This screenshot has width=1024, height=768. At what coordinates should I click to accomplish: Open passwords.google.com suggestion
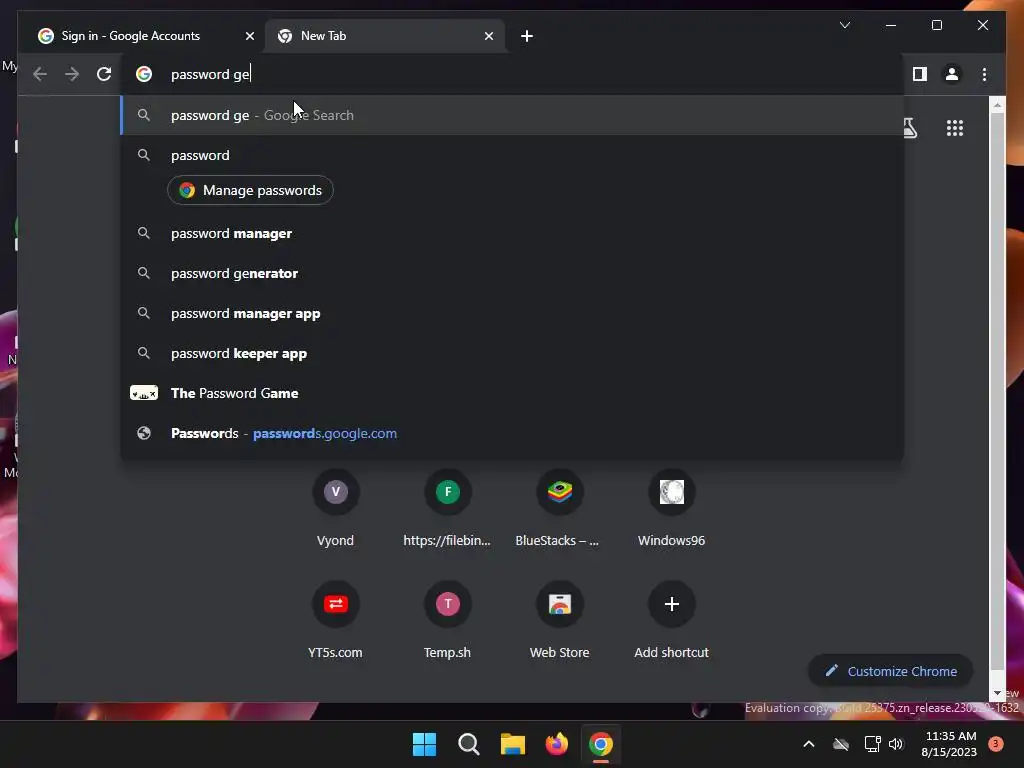pos(512,433)
